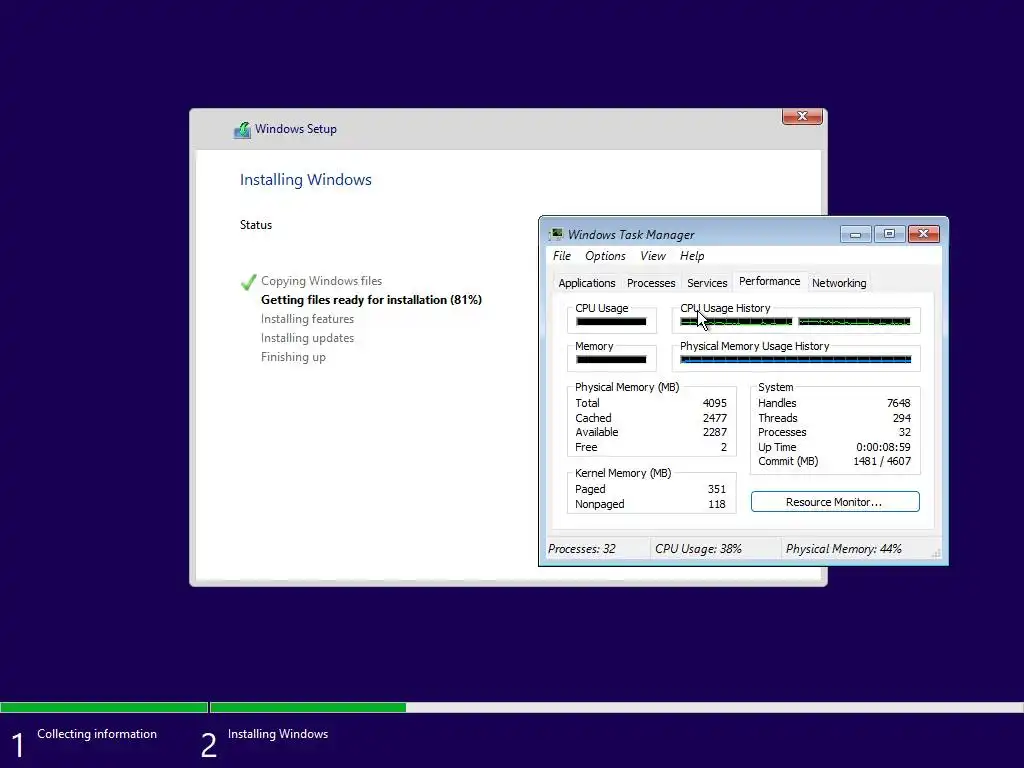Click the Kernel Memory (MB) group label
Image resolution: width=1024 pixels, height=768 pixels.
click(x=623, y=473)
